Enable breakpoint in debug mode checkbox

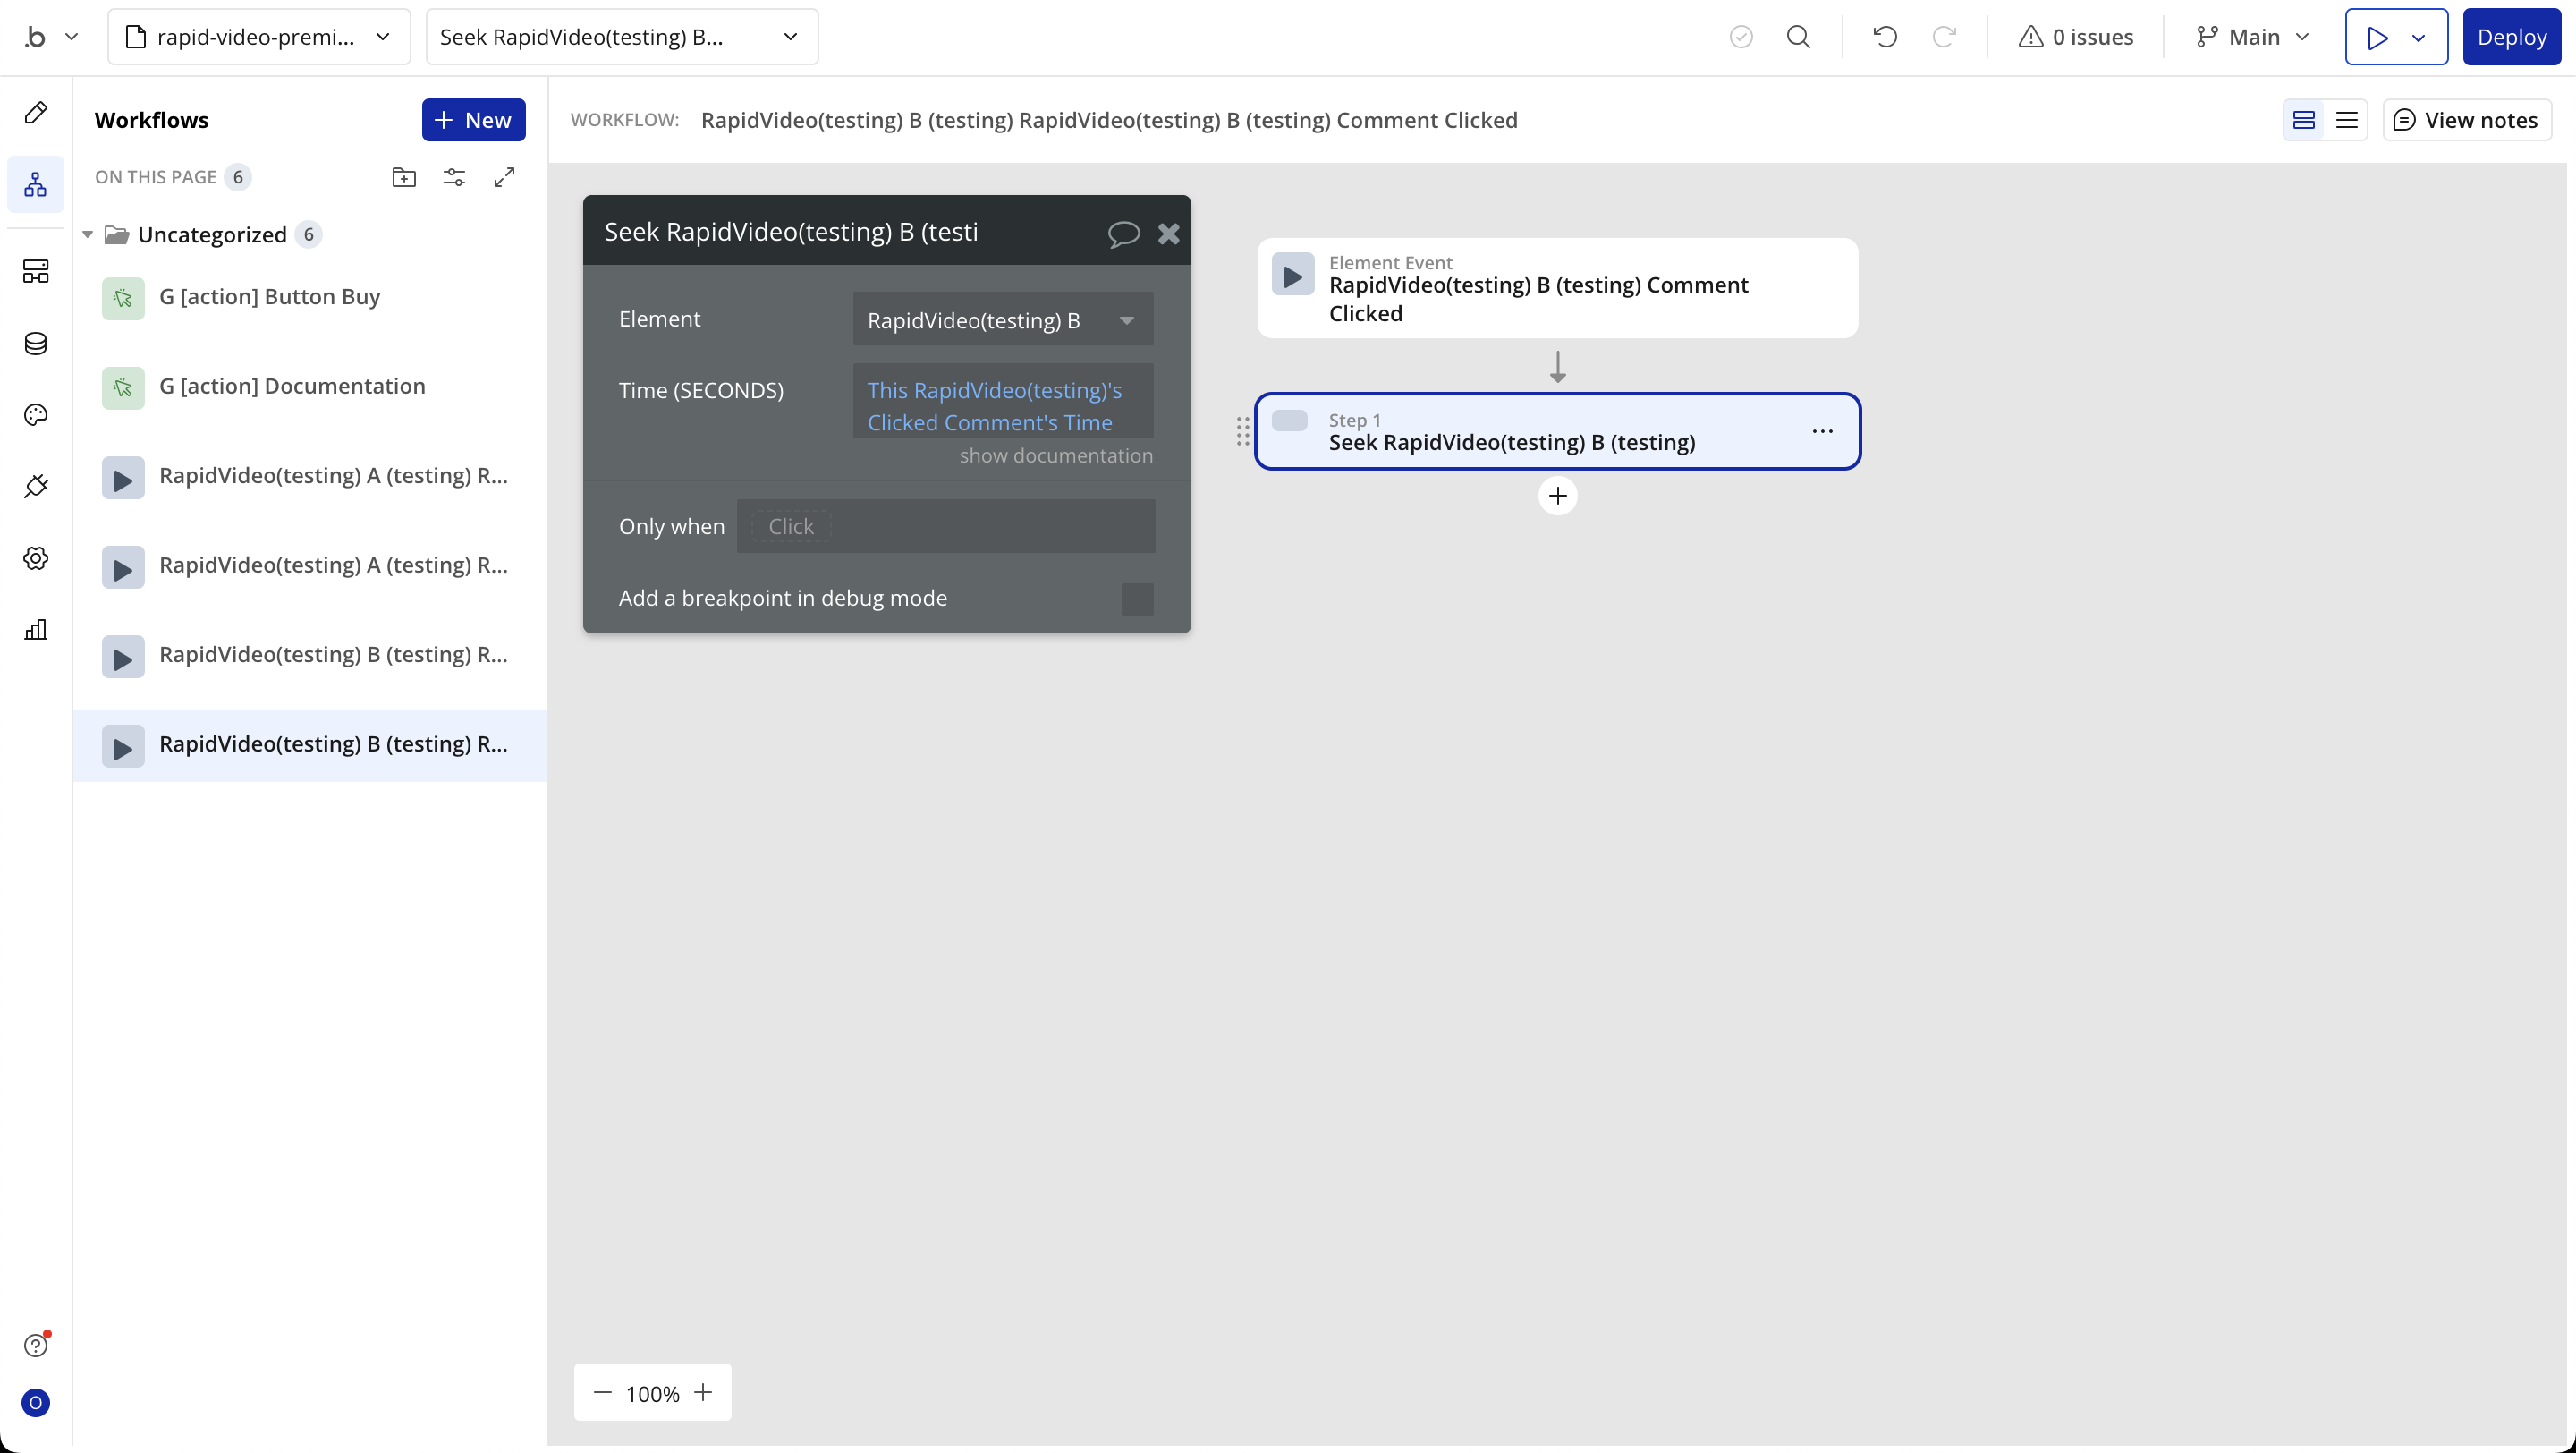1137,599
